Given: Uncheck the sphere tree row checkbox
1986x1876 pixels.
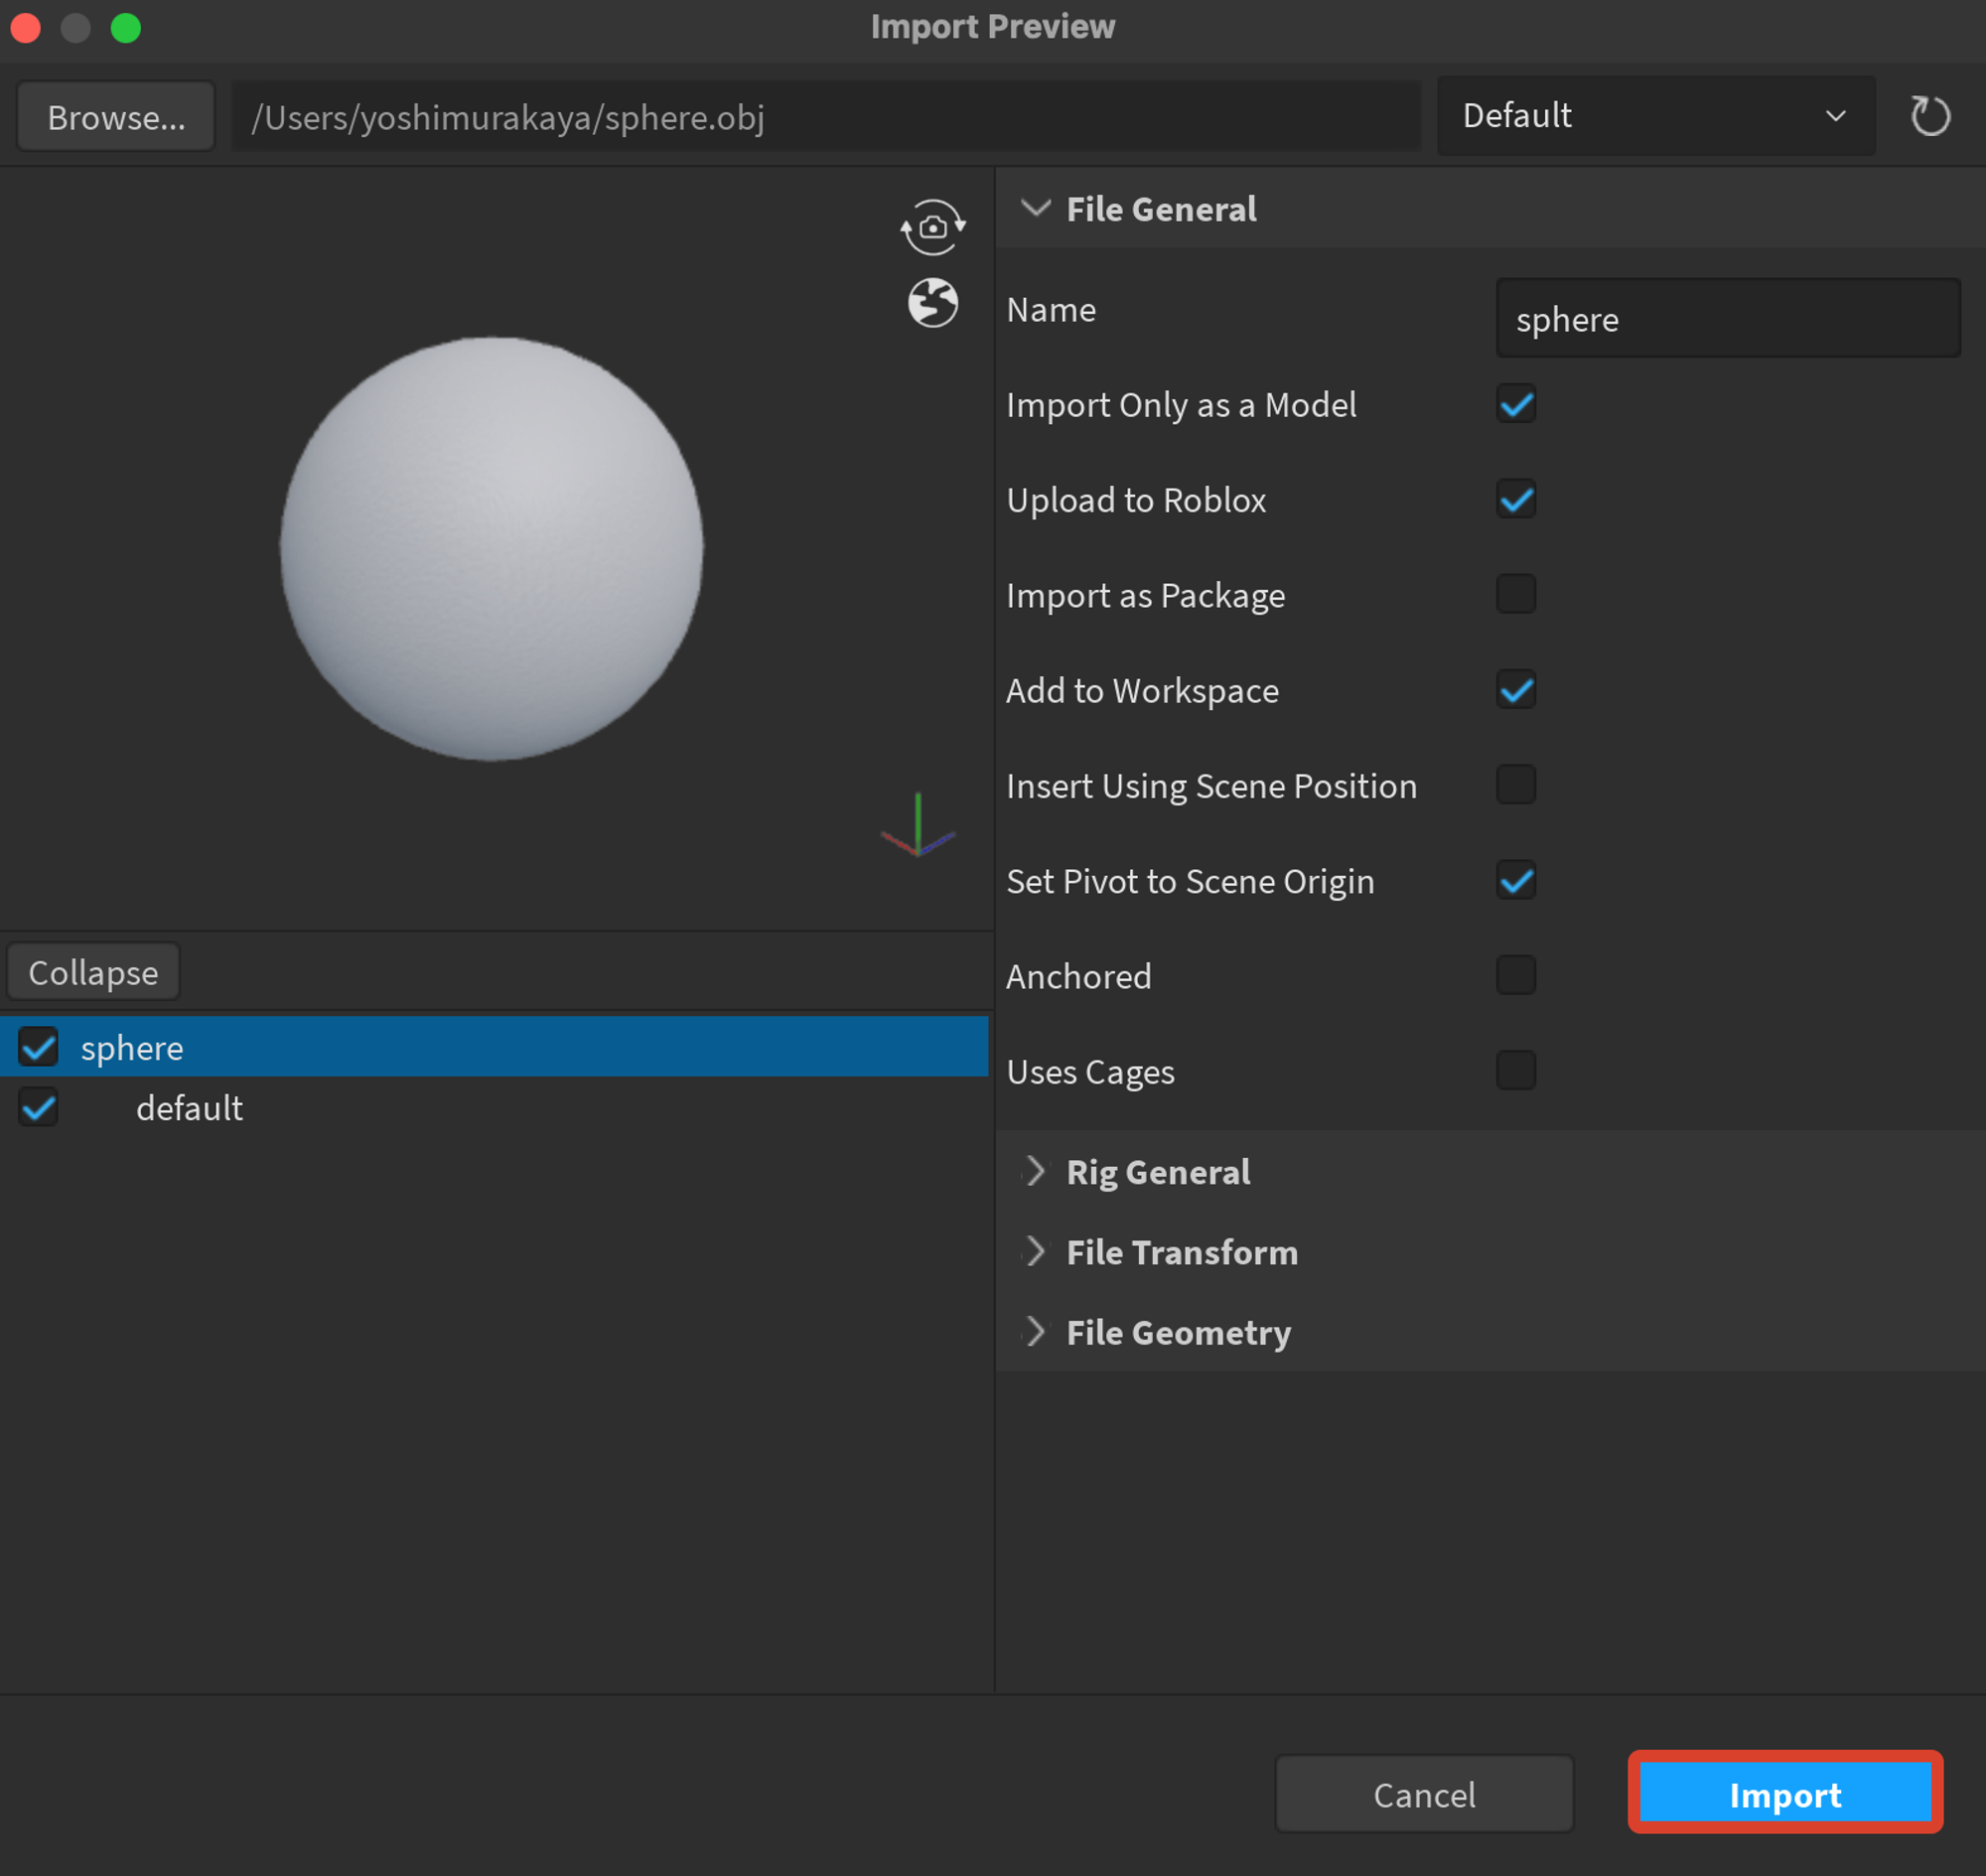Looking at the screenshot, I should pos(38,1047).
